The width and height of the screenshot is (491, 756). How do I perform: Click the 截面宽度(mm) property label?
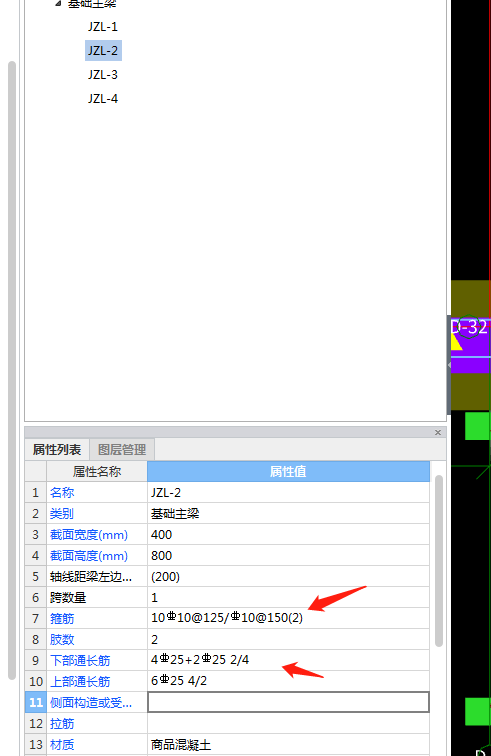pyautogui.click(x=89, y=535)
